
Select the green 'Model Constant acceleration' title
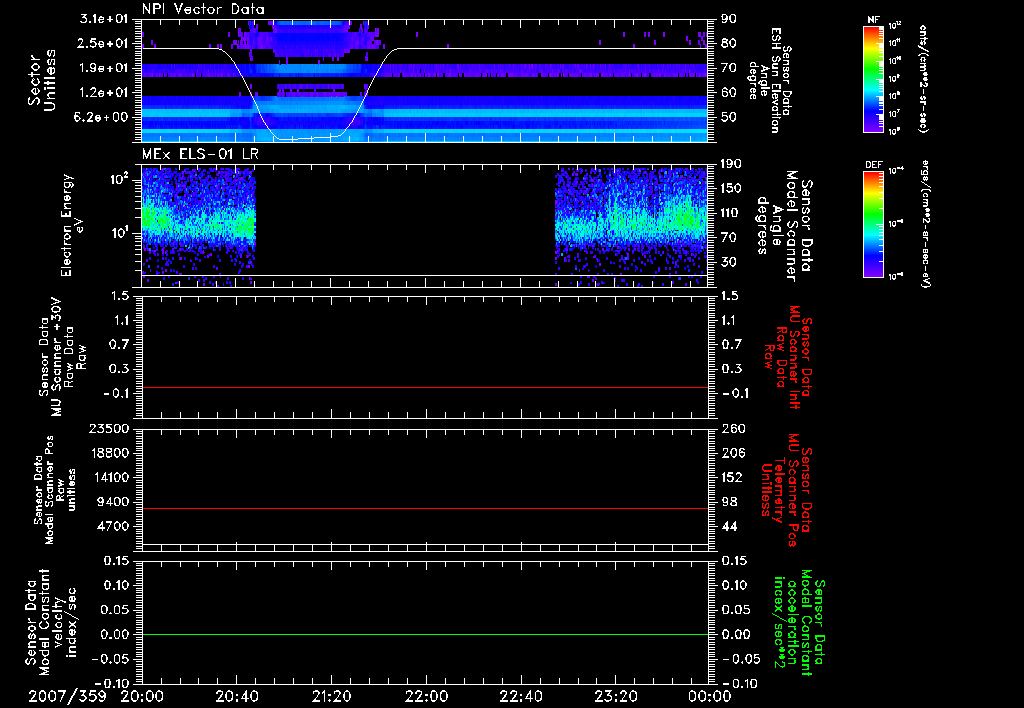pyautogui.click(x=798, y=622)
